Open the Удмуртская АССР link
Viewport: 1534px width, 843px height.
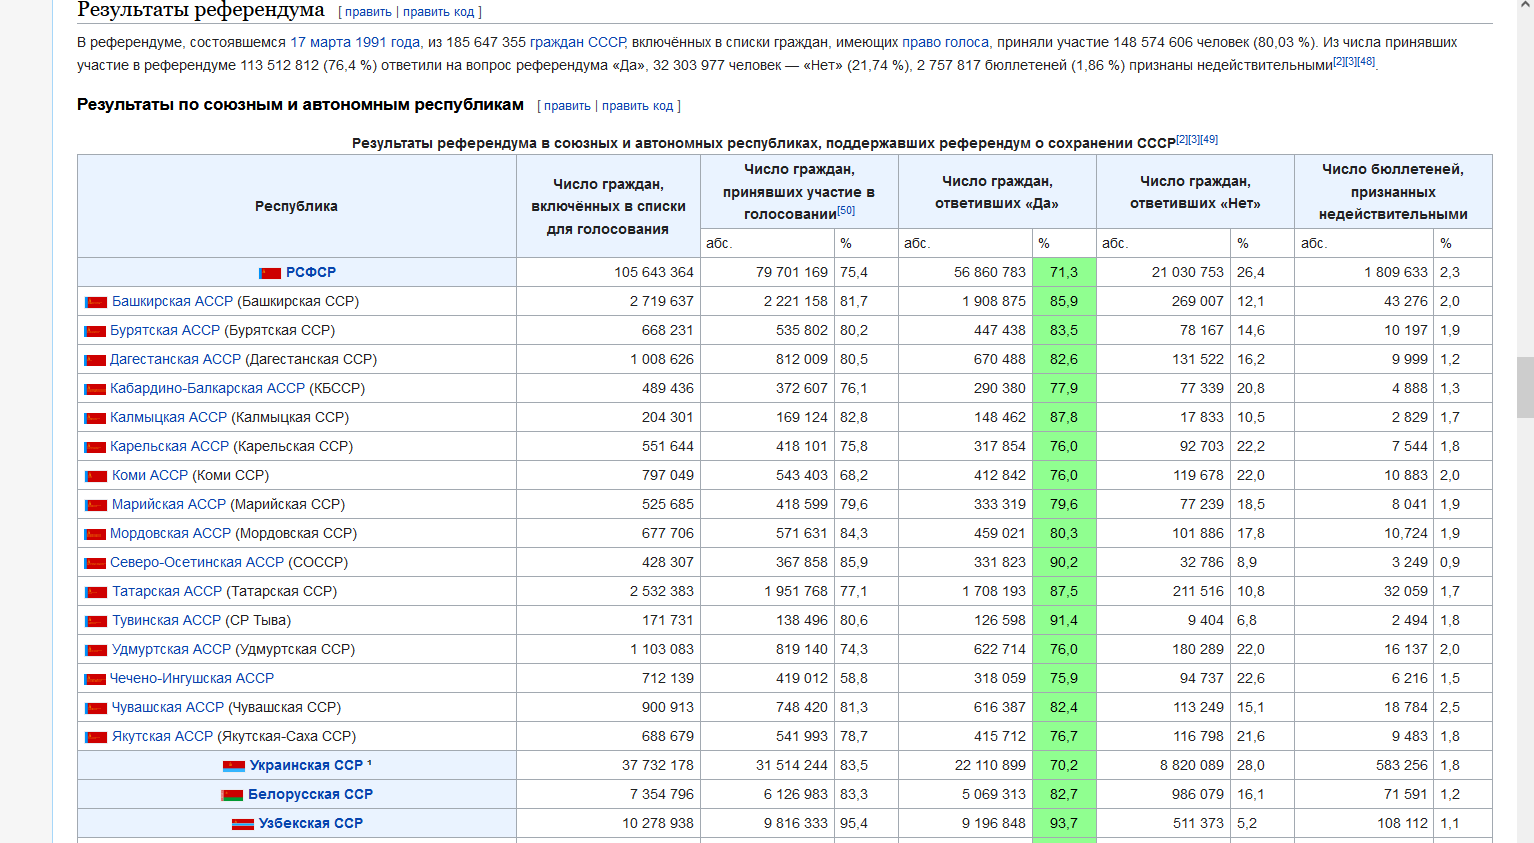pos(171,649)
